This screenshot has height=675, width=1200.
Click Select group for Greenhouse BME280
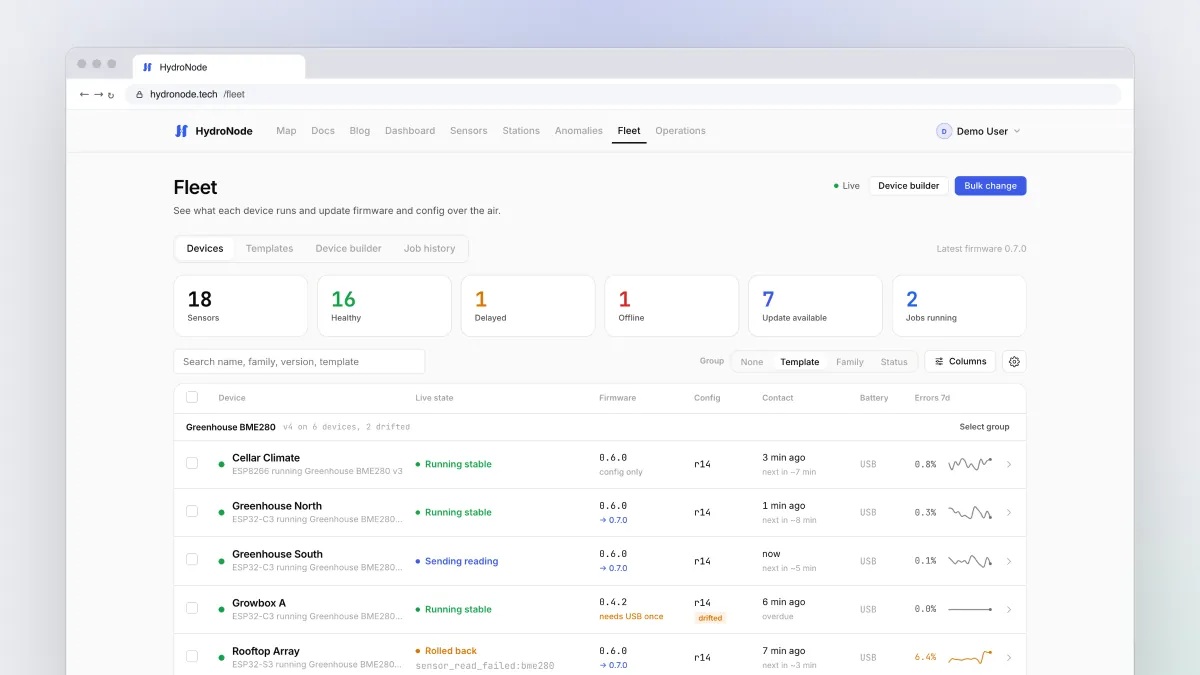(984, 427)
